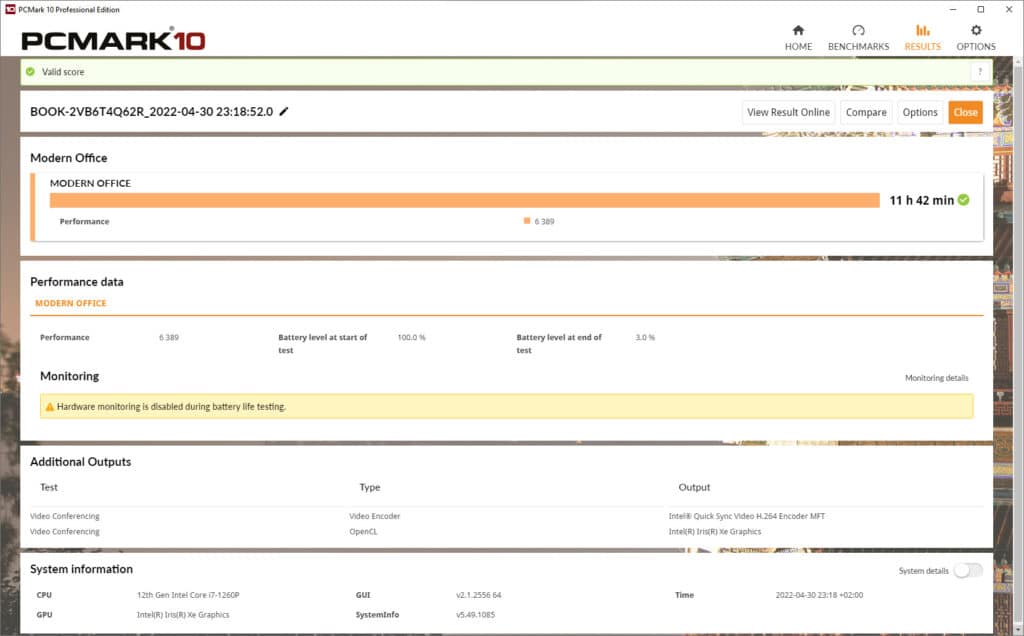This screenshot has width=1024, height=636.
Task: Click the hardware monitoring warning triangle icon
Action: [x=50, y=407]
